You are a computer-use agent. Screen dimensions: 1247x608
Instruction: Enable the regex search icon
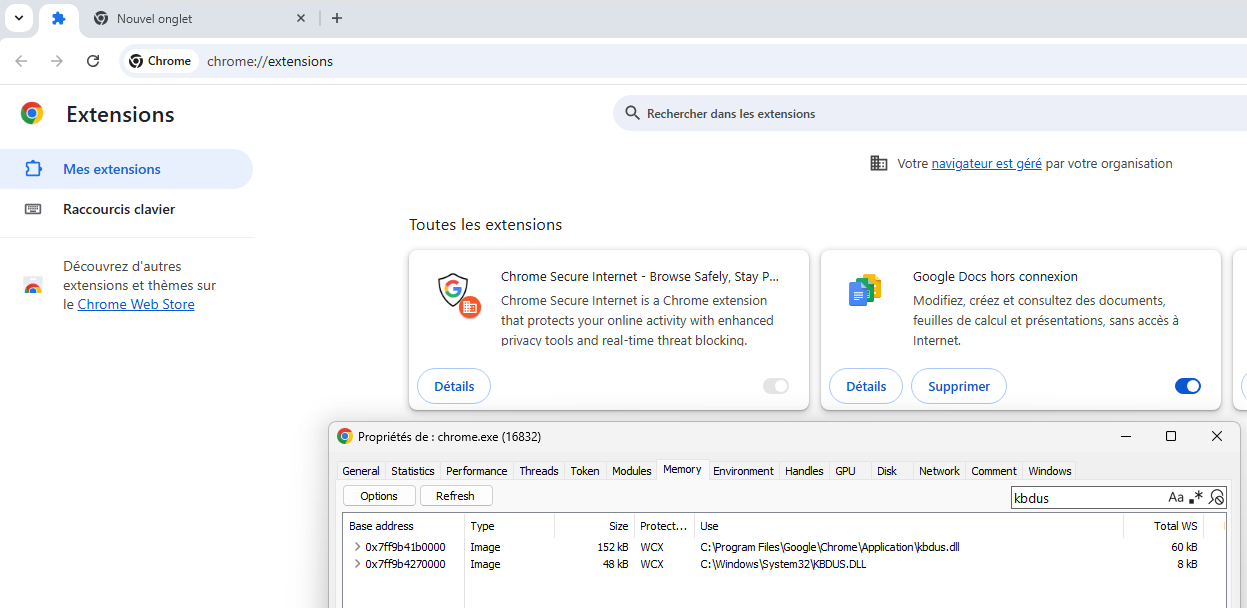pyautogui.click(x=1196, y=497)
